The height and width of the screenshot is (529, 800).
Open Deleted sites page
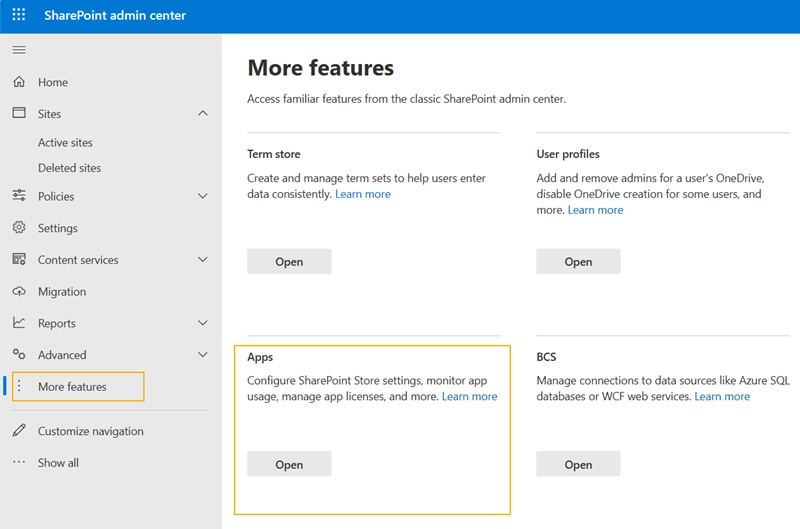(x=69, y=168)
